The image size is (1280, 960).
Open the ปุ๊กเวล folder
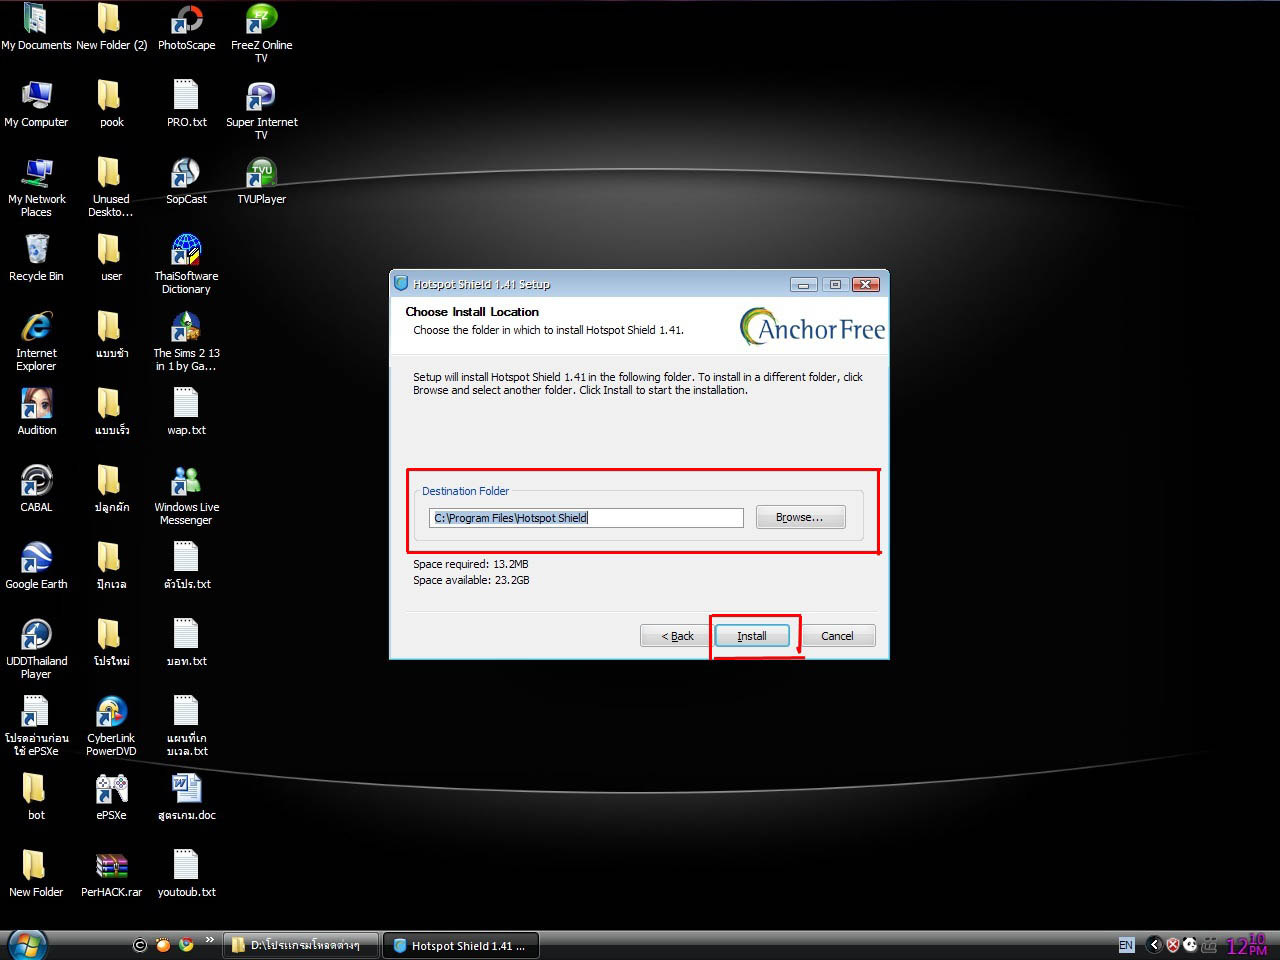pos(111,566)
